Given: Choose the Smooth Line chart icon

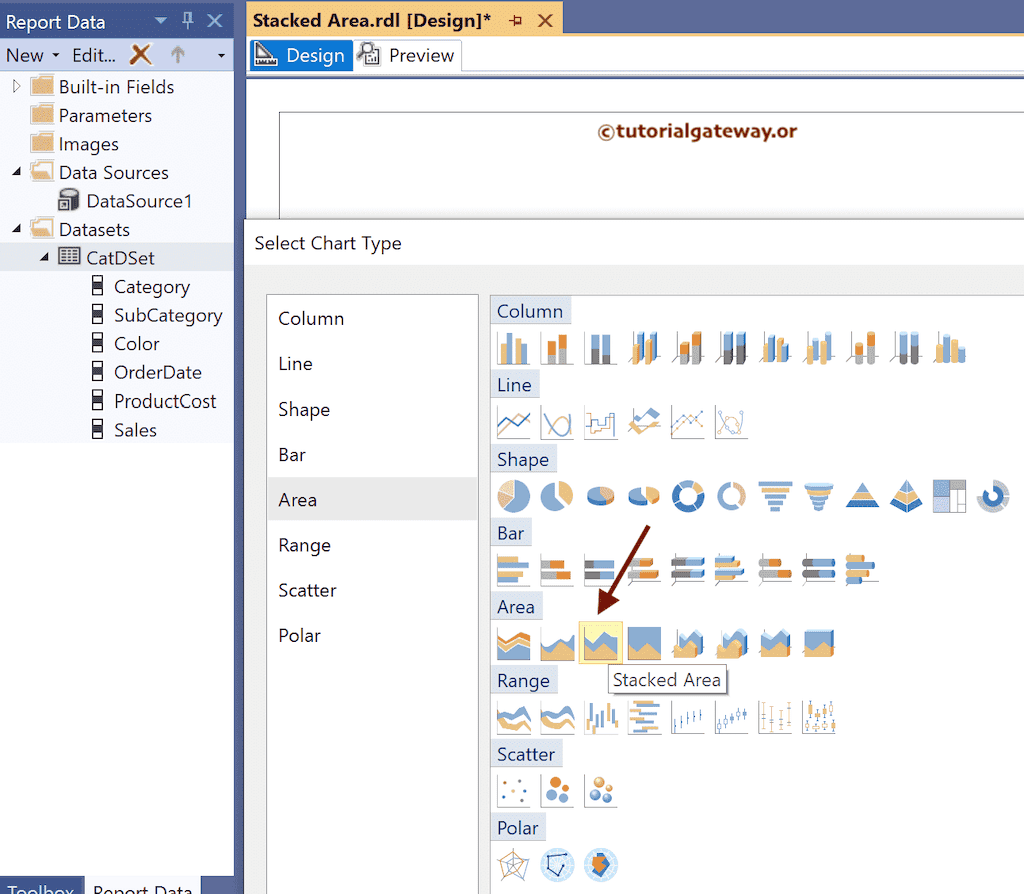Looking at the screenshot, I should tap(557, 422).
